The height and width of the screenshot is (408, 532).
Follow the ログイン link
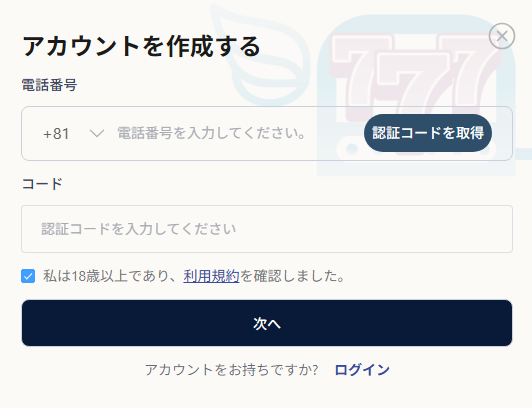362,370
